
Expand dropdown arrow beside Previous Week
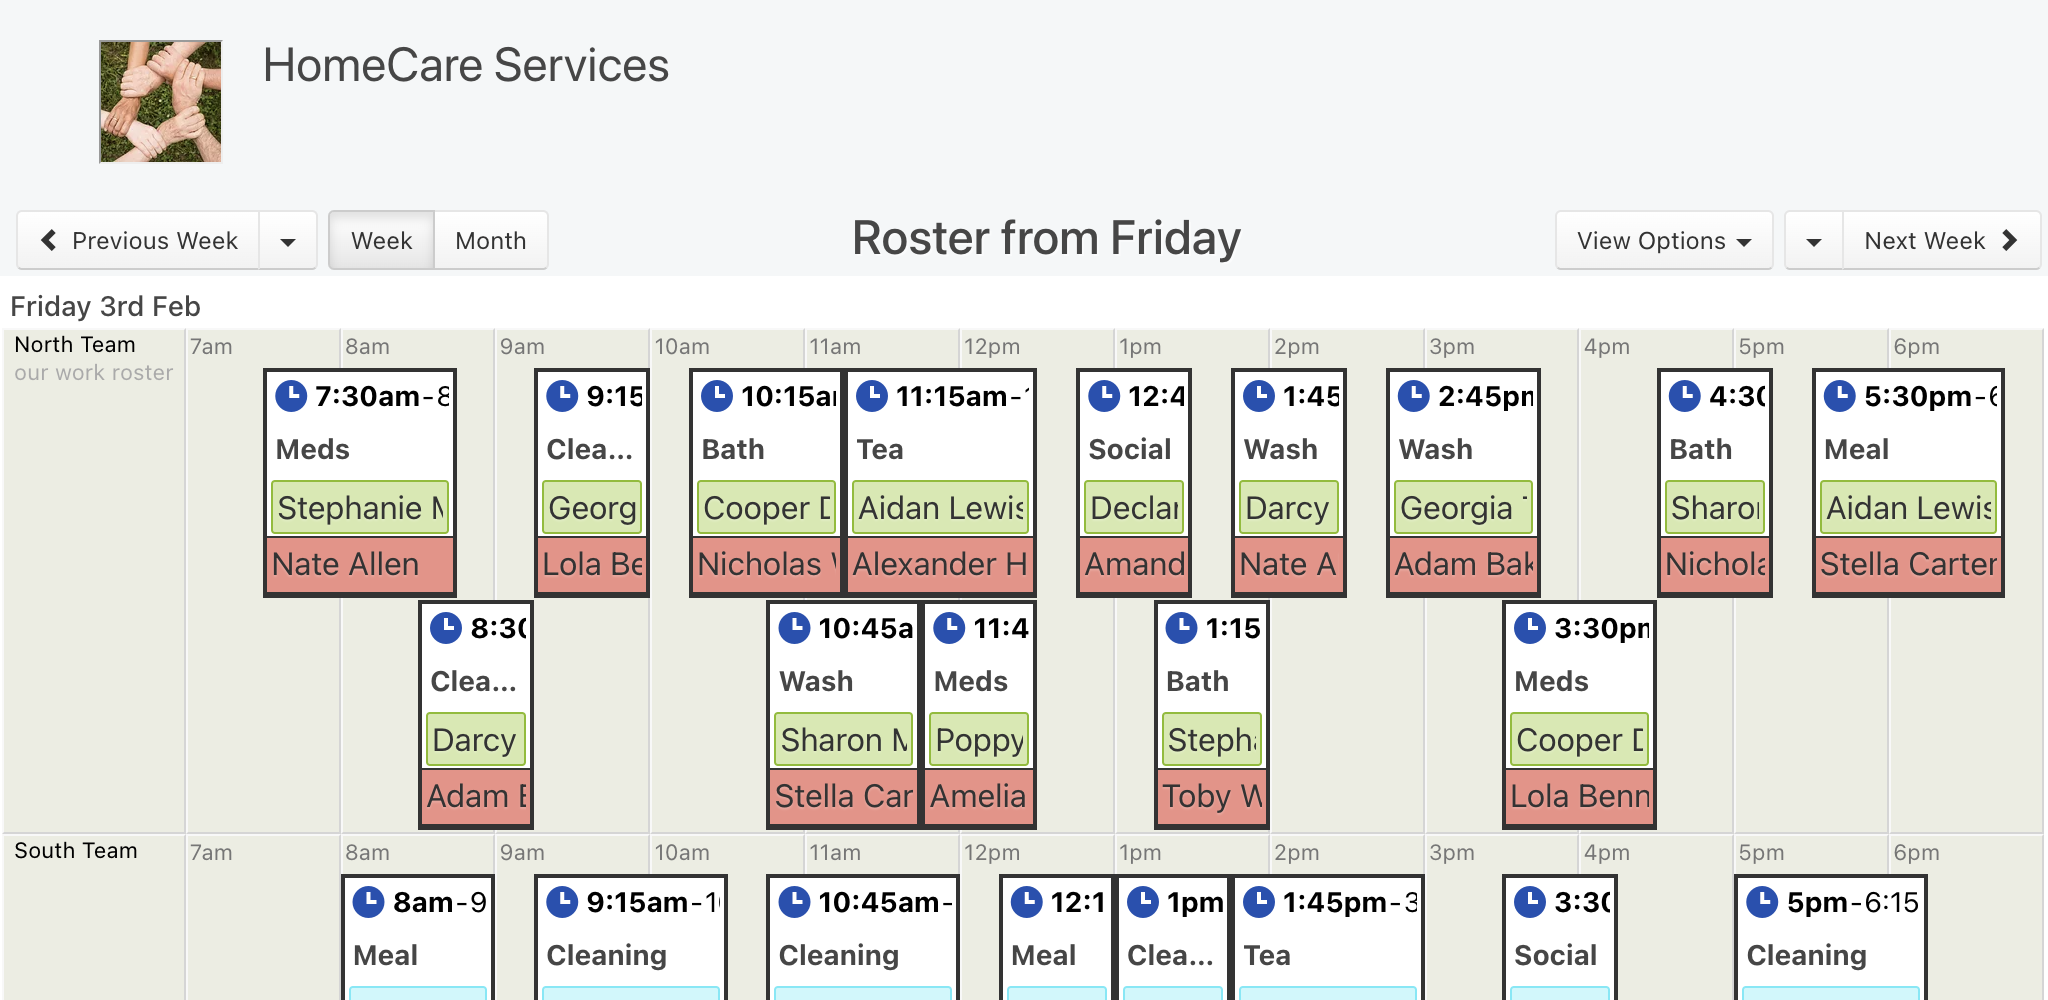pos(288,240)
